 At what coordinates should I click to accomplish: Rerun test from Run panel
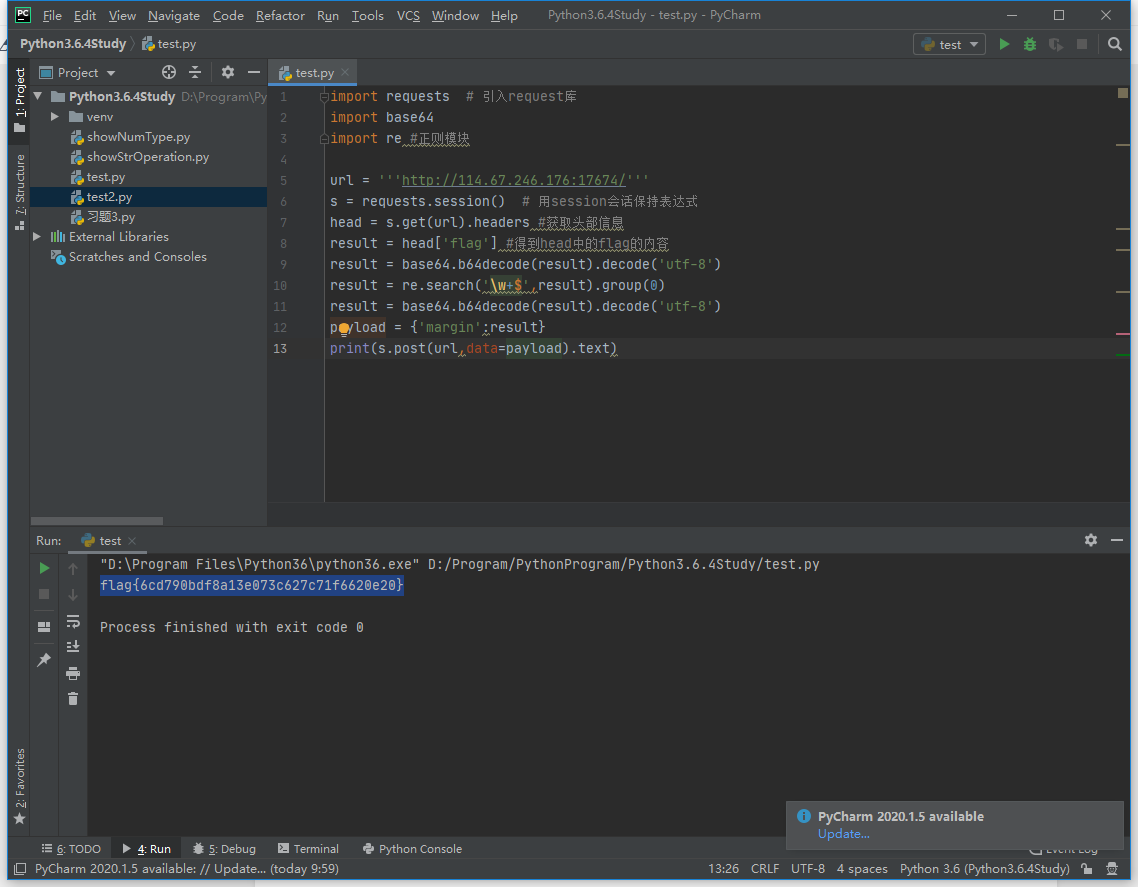click(44, 568)
